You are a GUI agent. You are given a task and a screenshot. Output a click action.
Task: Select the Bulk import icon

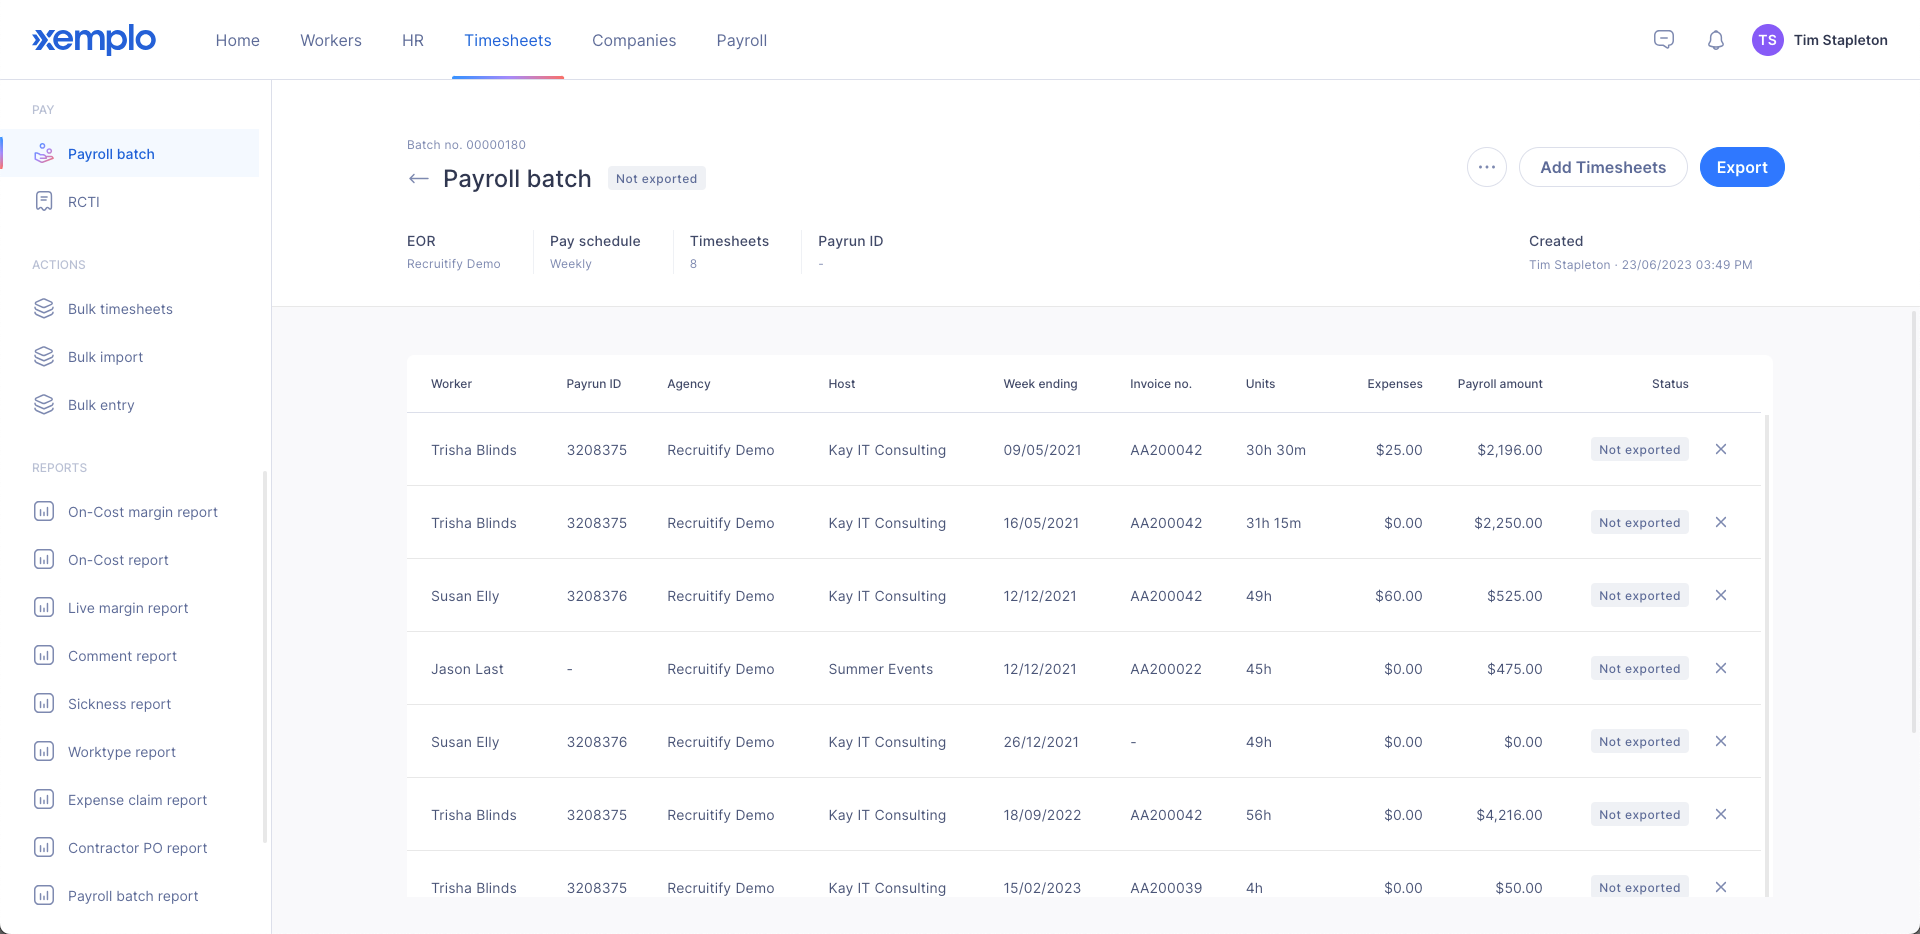[x=44, y=356]
